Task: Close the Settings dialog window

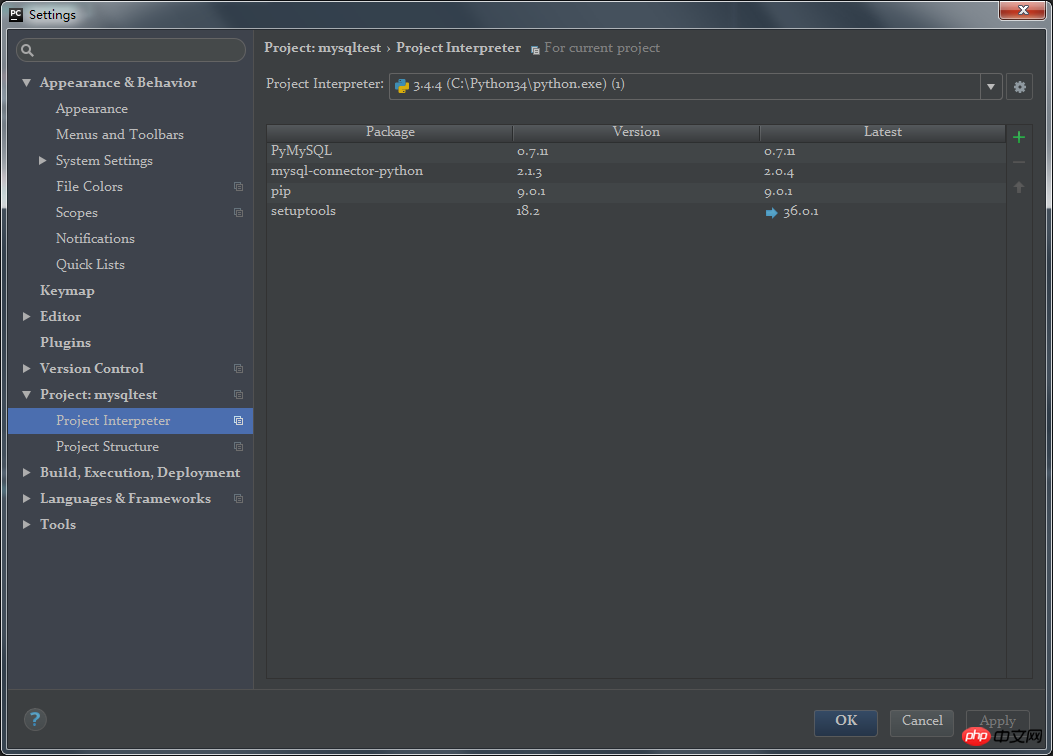Action: 1023,10
